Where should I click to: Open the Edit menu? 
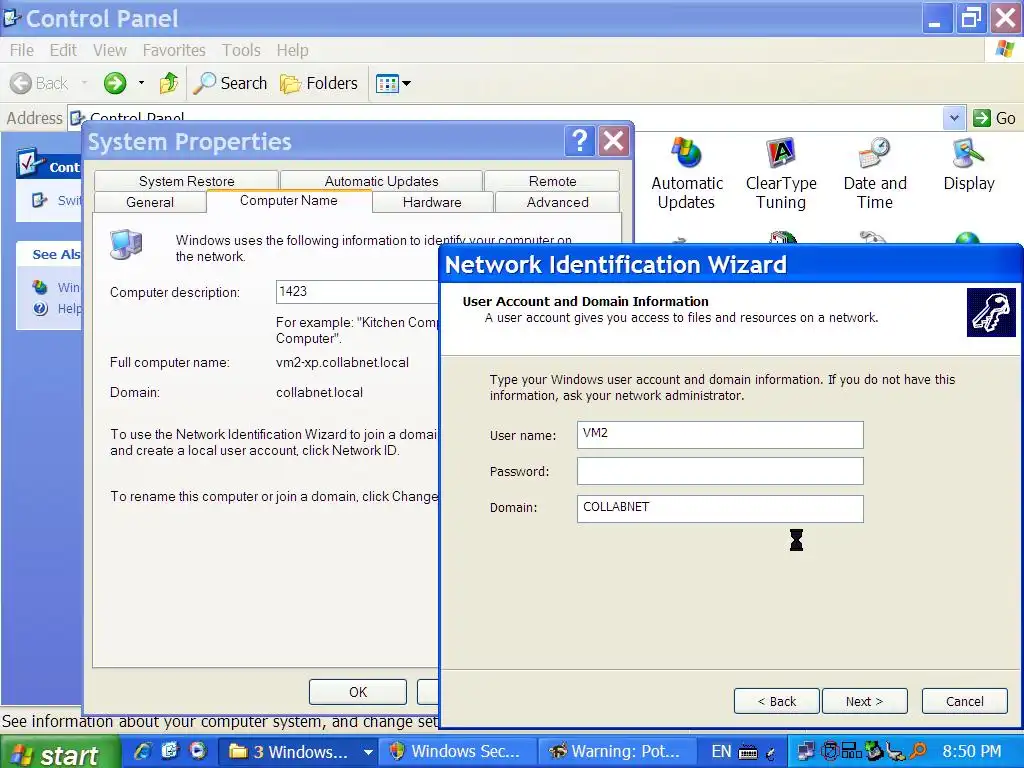point(63,50)
